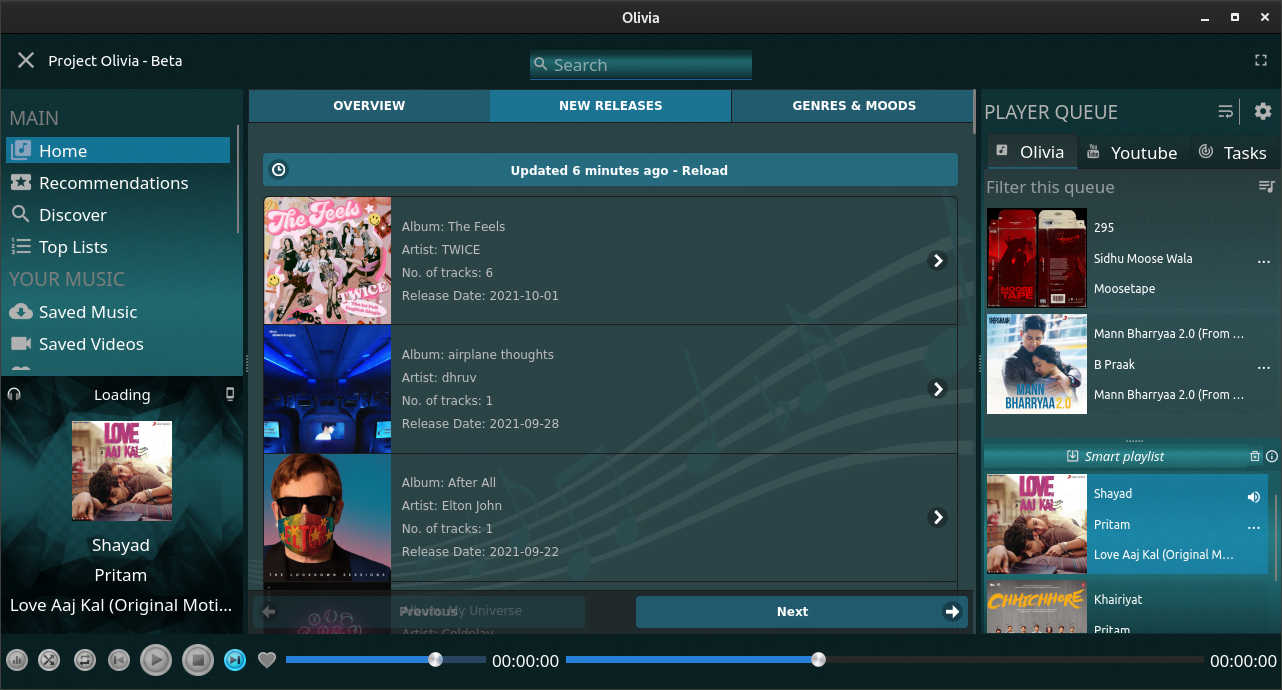Go to previous track icon
The image size is (1282, 690).
click(119, 660)
